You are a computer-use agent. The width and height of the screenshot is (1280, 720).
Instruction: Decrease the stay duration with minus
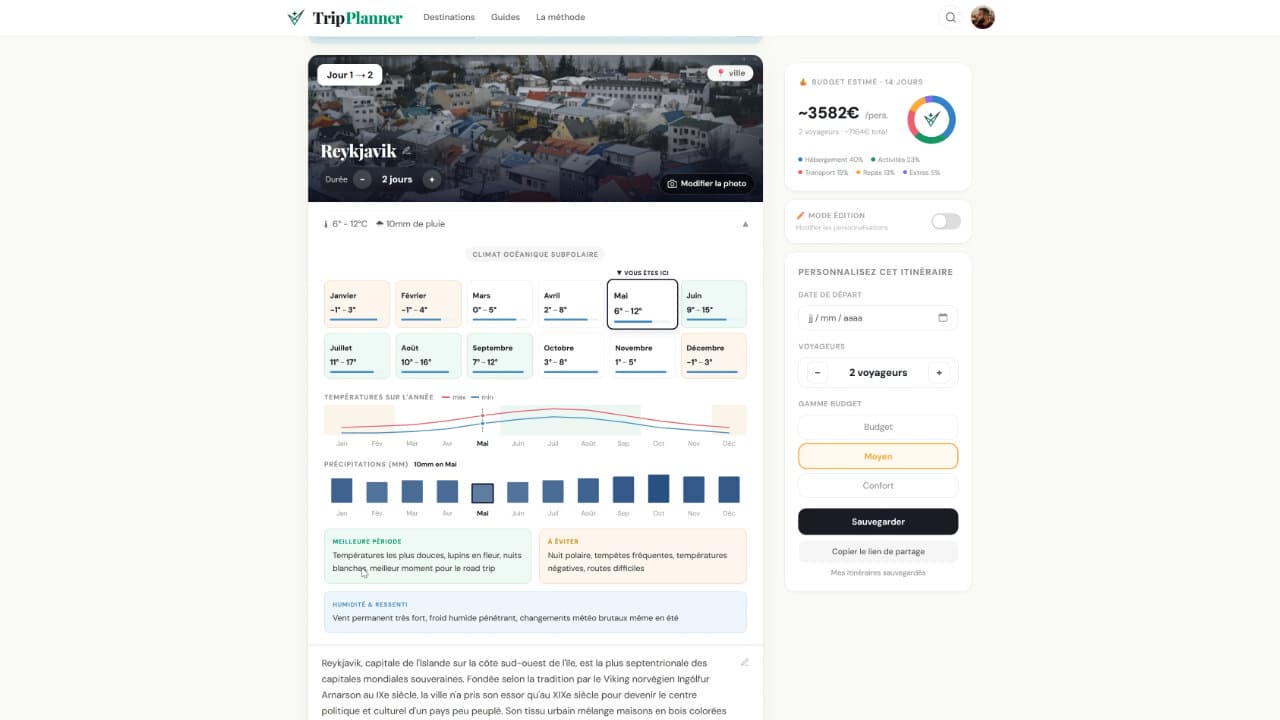(x=362, y=180)
